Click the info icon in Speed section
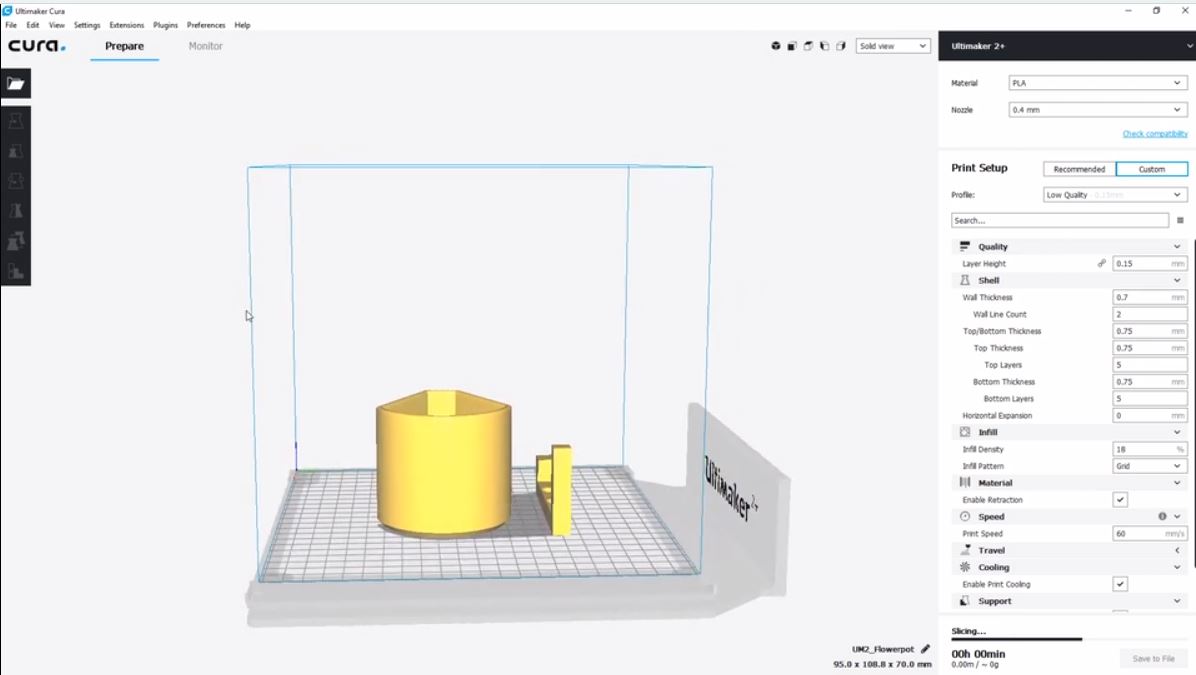 pyautogui.click(x=1162, y=517)
